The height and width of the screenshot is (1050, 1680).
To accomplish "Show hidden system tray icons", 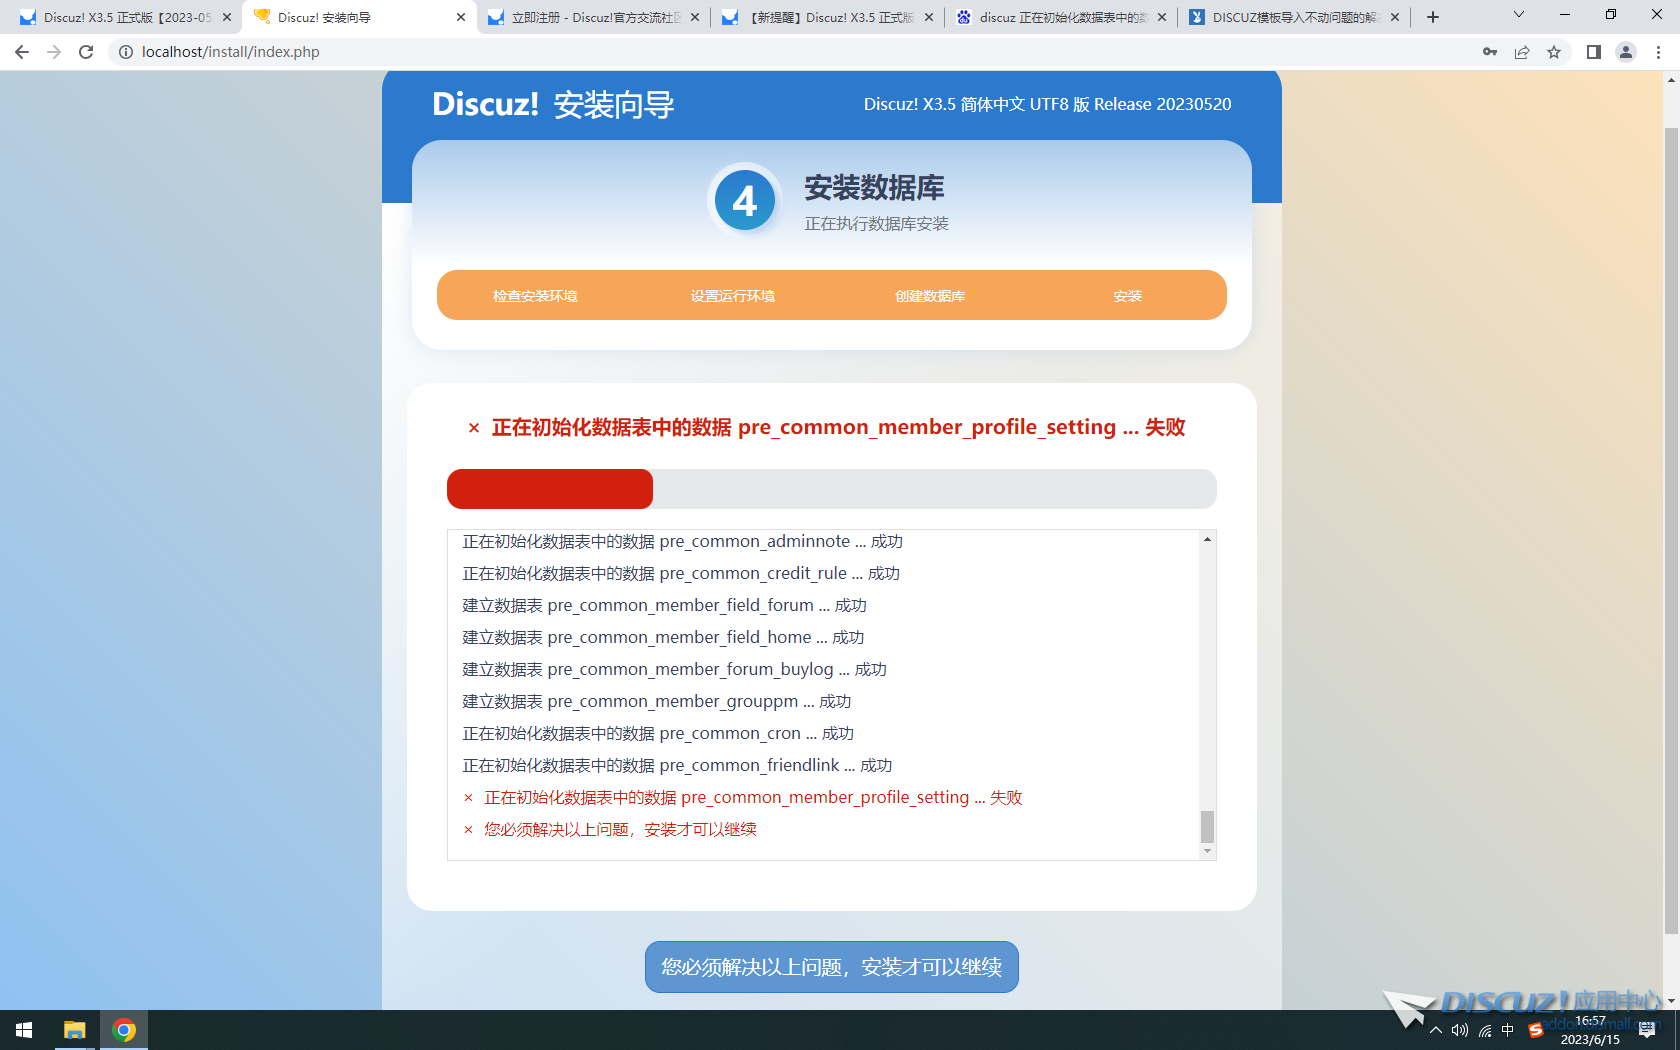I will [x=1436, y=1030].
